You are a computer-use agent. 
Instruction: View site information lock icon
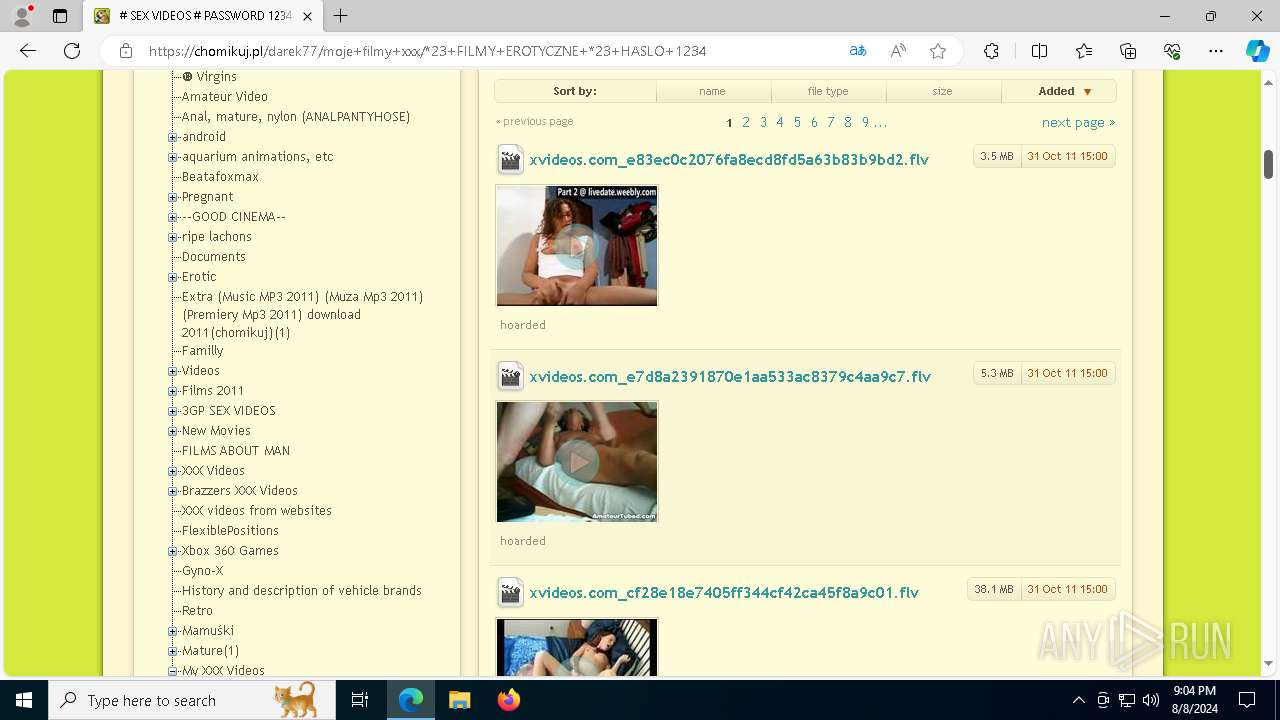click(x=126, y=51)
